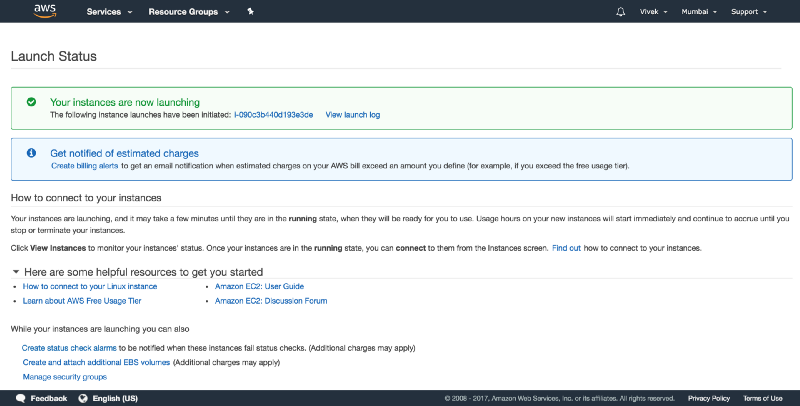Follow the Find out link
800x406 pixels.
point(566,248)
